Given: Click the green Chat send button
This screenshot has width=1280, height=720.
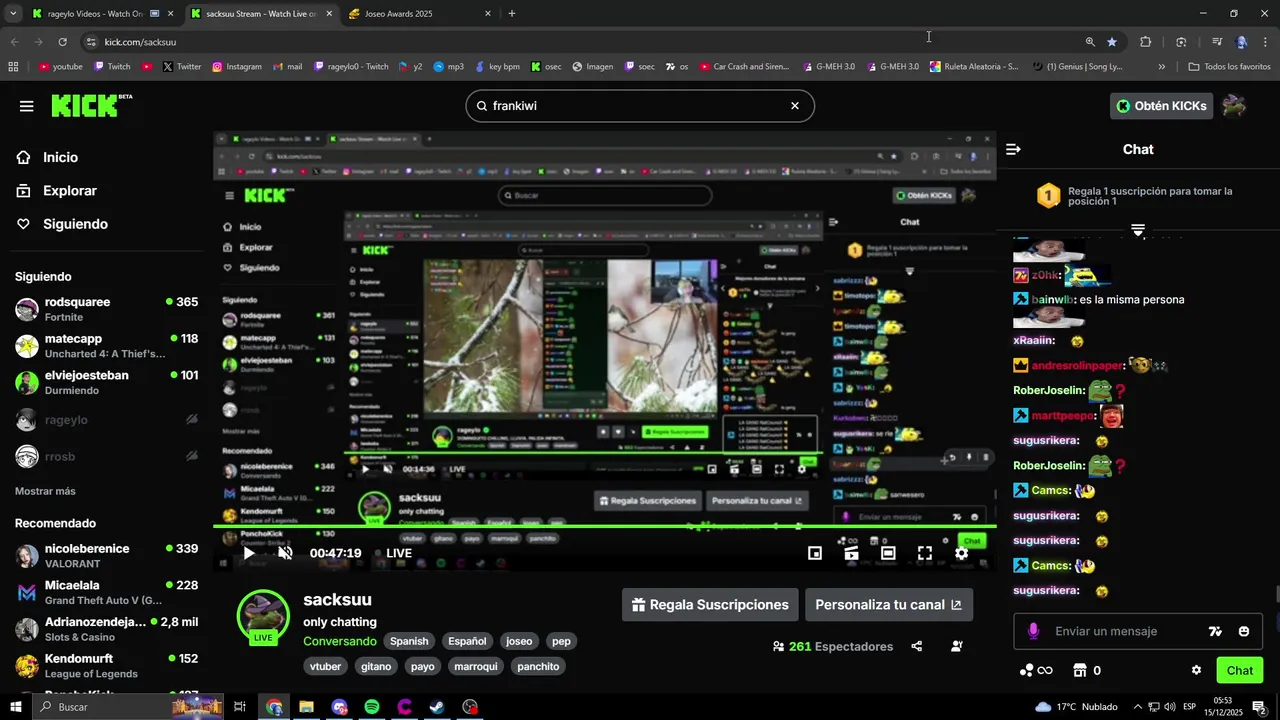Looking at the screenshot, I should coord(1240,670).
